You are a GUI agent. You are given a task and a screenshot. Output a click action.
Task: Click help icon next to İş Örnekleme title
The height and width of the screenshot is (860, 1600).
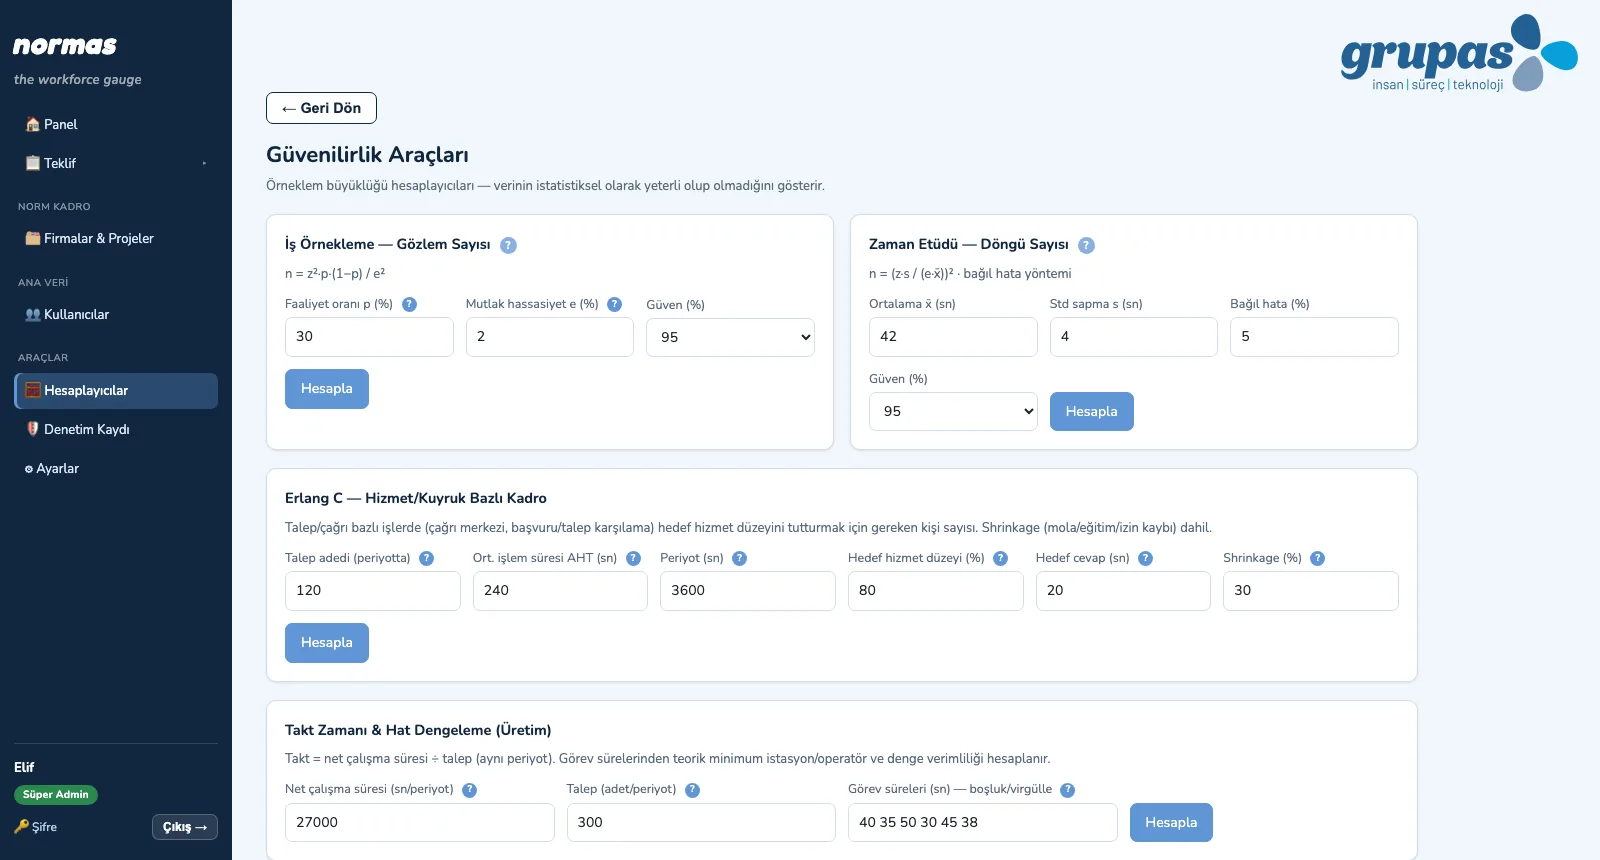coord(508,245)
